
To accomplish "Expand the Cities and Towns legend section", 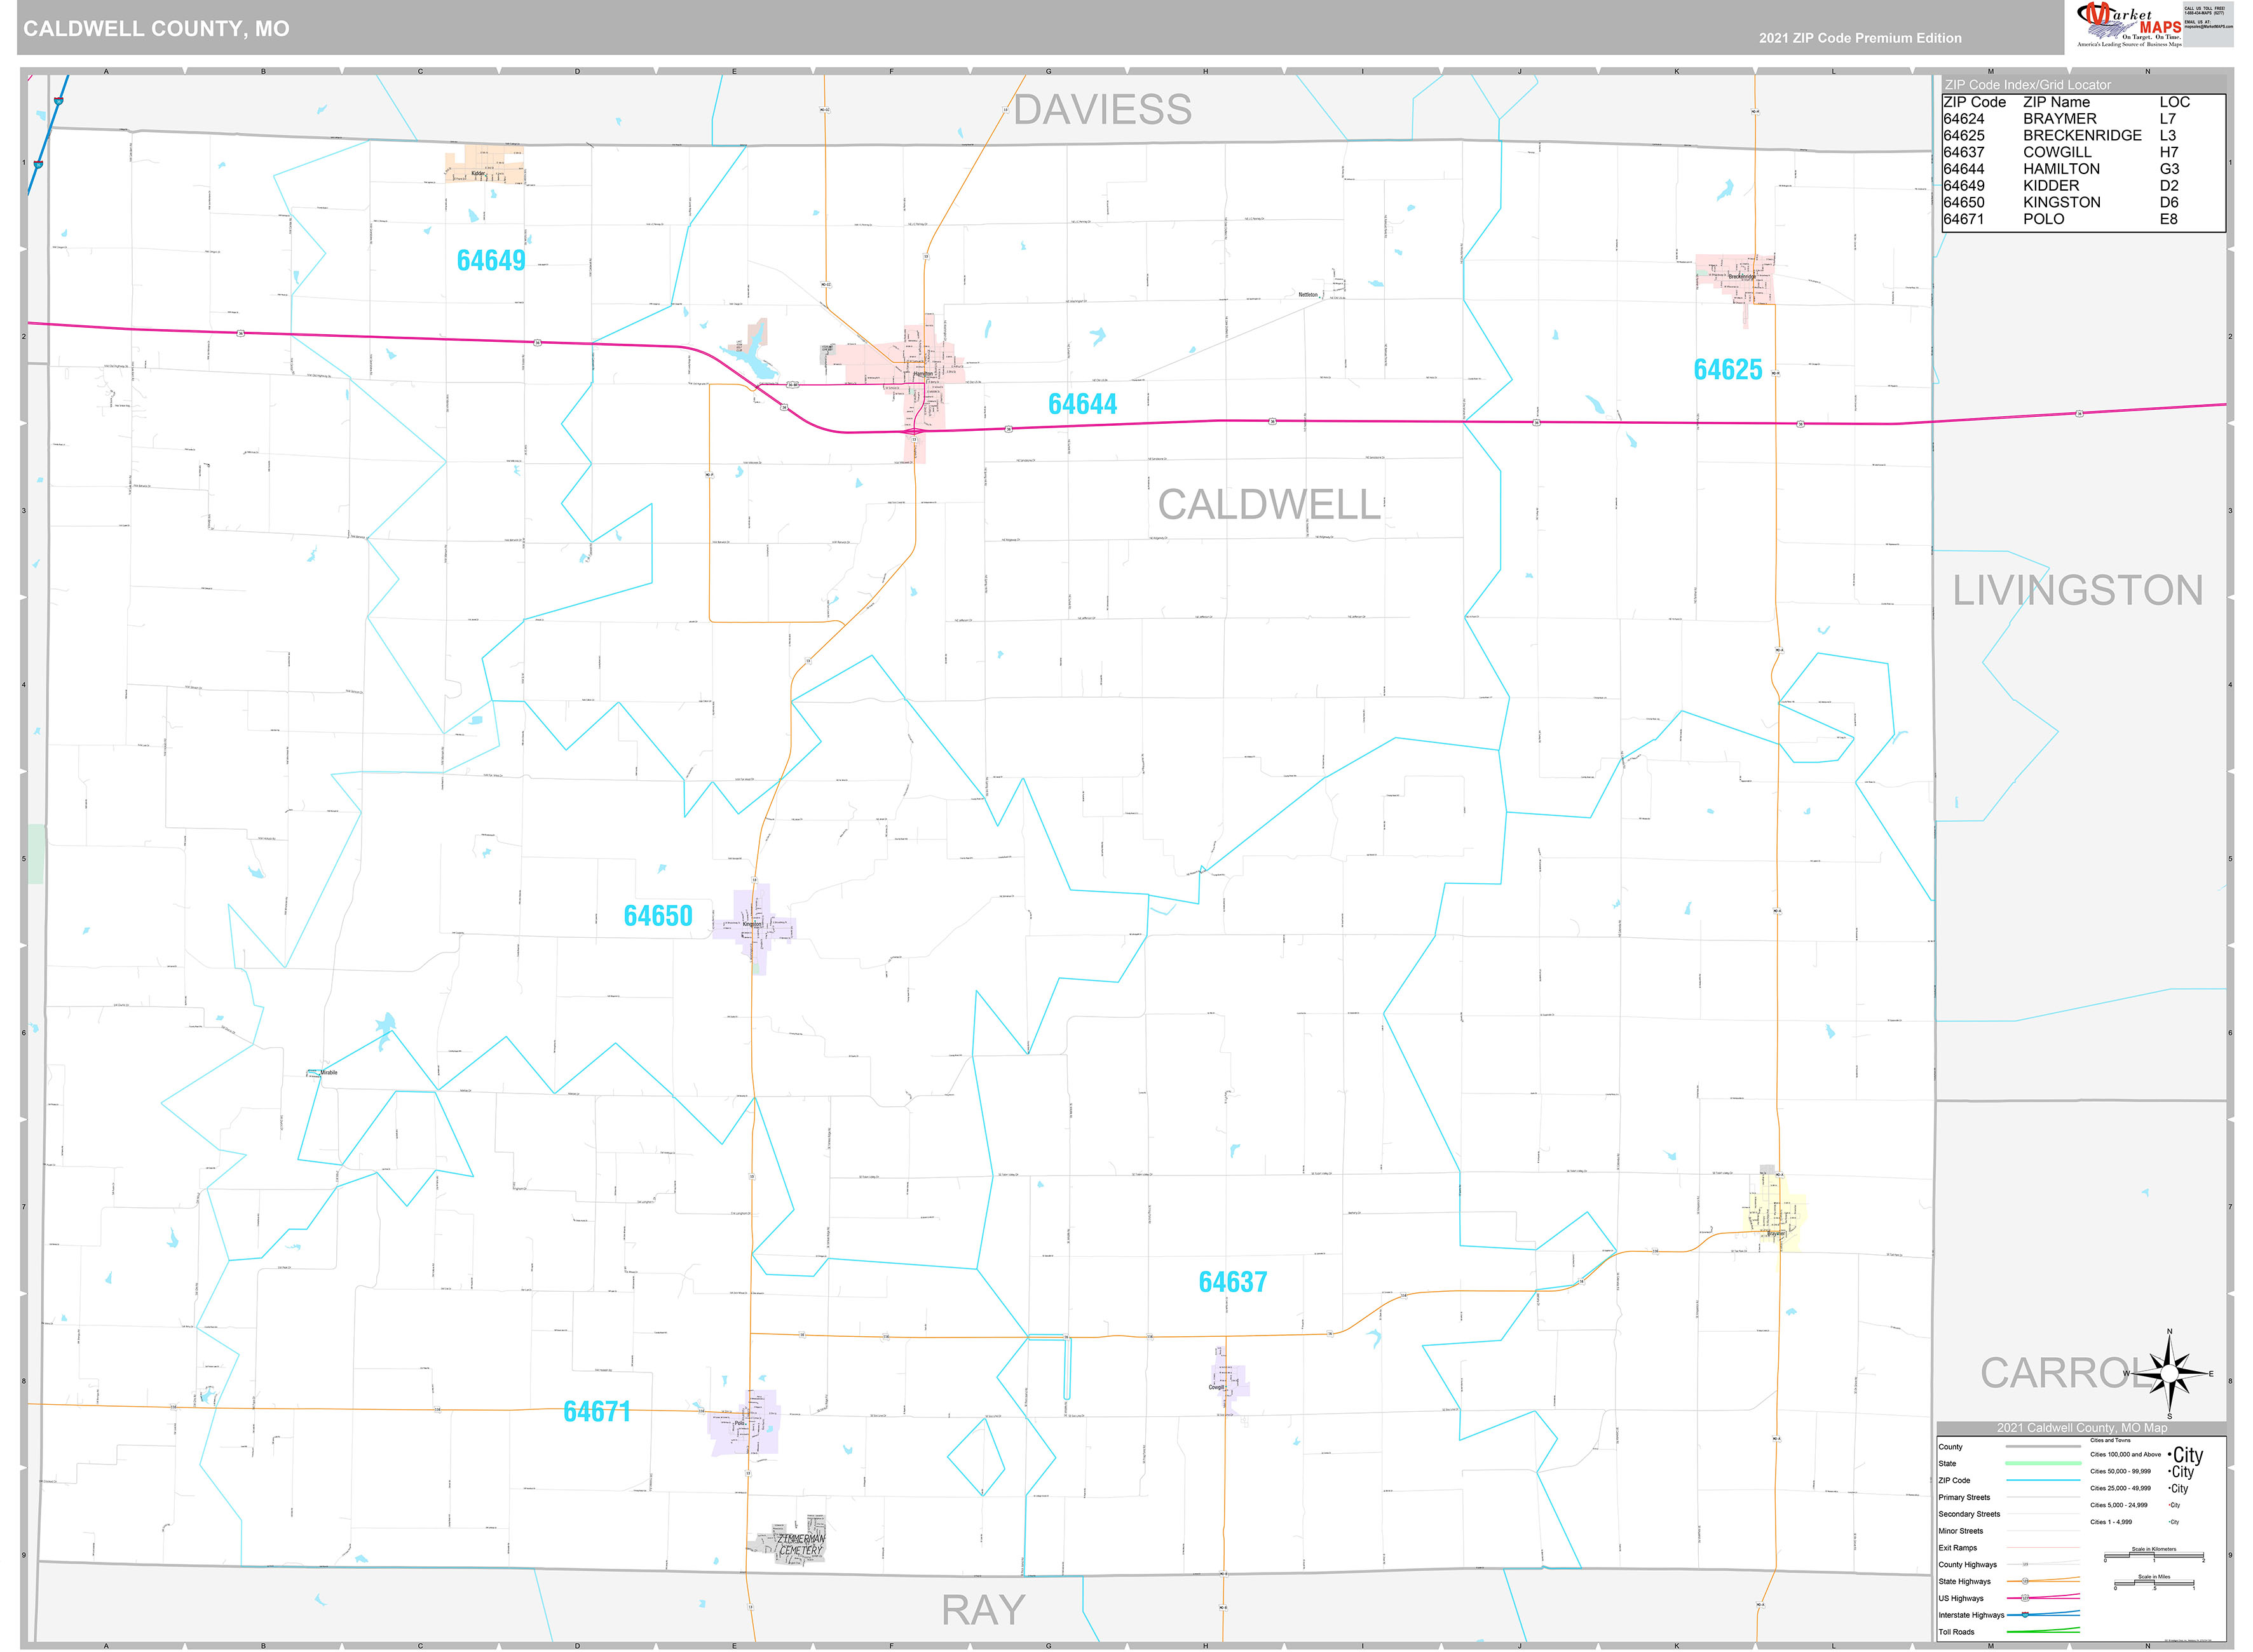I will click(2111, 1440).
